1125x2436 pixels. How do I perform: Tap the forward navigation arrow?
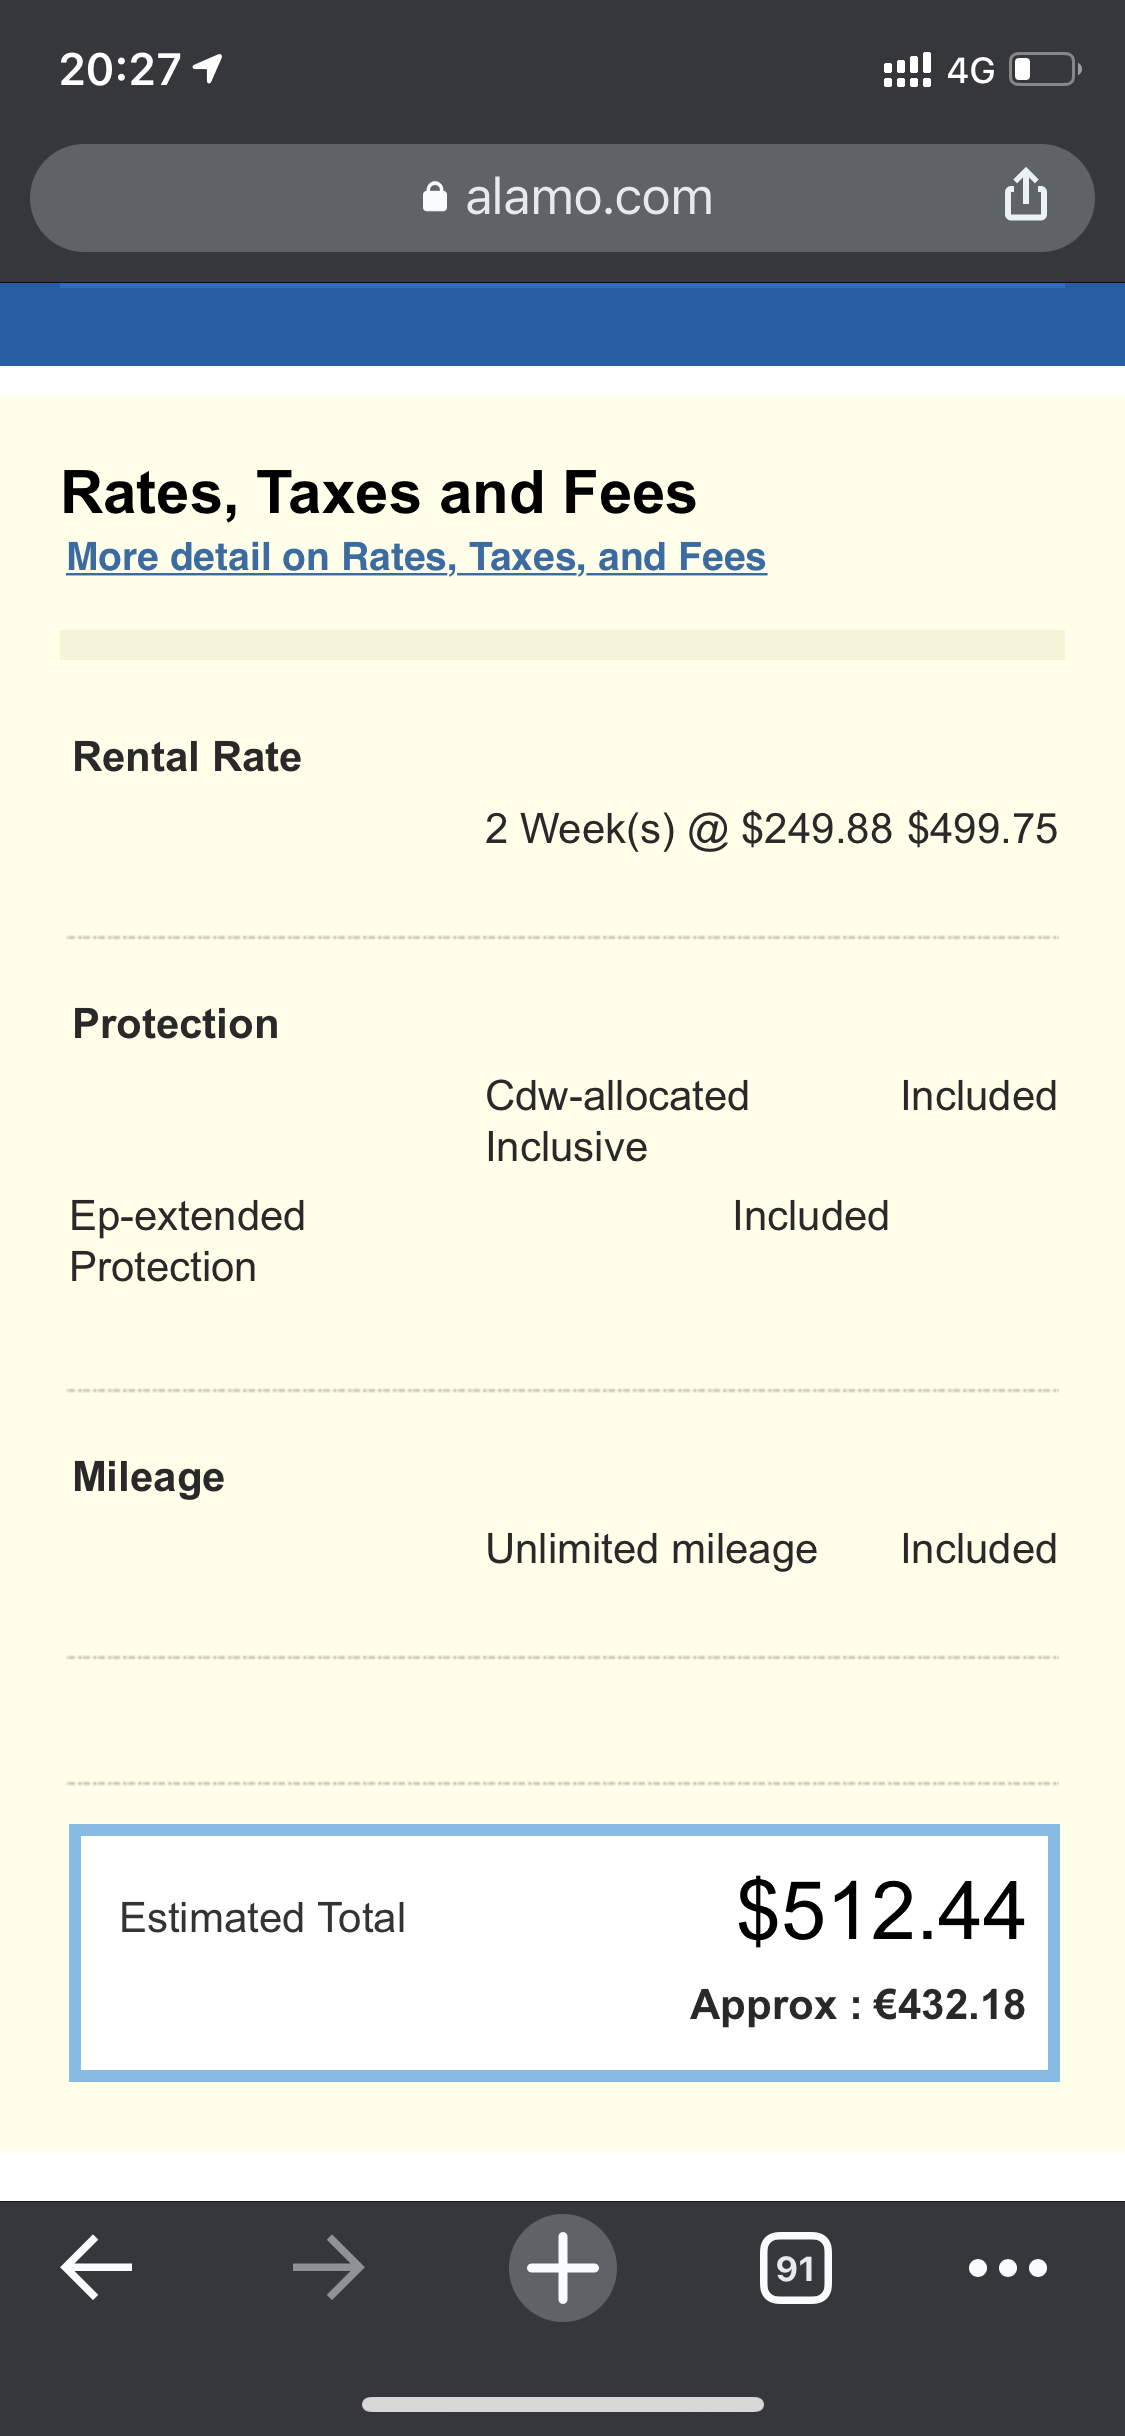(329, 2267)
